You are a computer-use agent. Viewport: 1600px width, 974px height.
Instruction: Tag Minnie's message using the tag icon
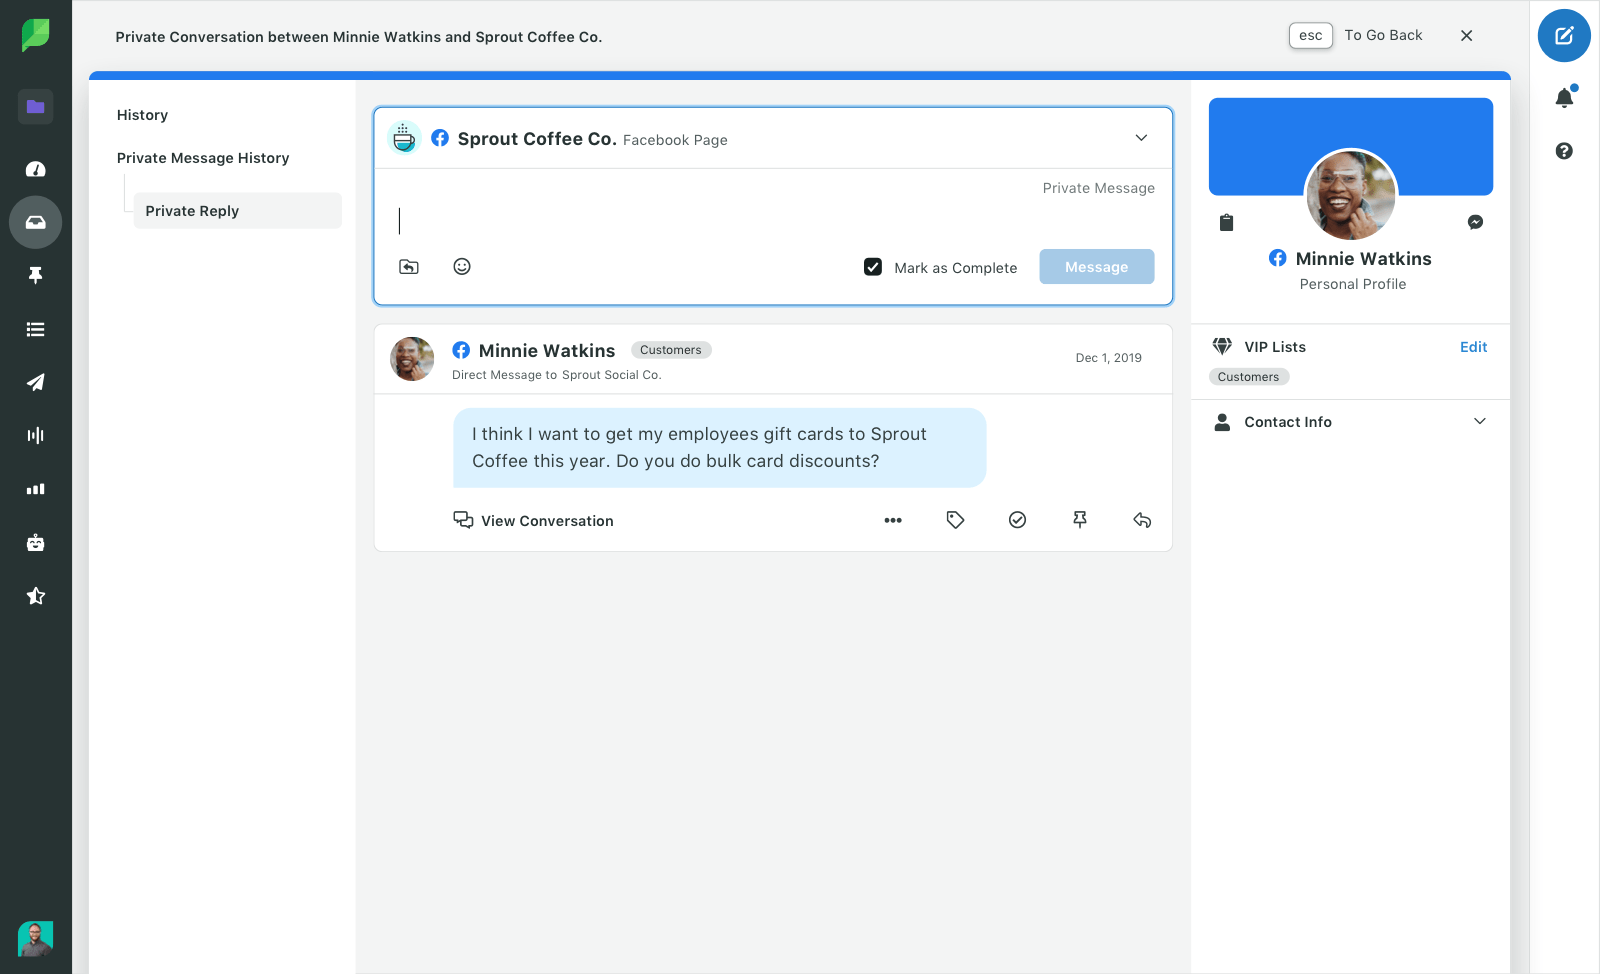(955, 520)
